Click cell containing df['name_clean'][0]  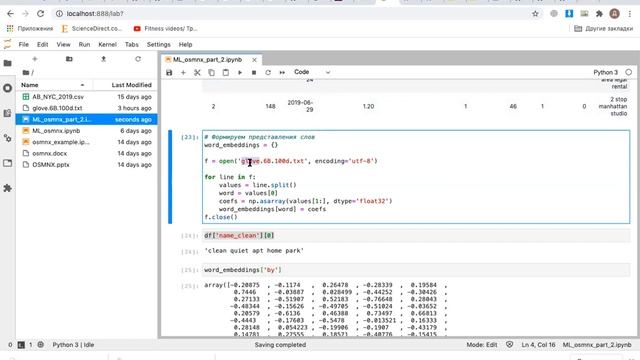pyautogui.click(x=416, y=236)
